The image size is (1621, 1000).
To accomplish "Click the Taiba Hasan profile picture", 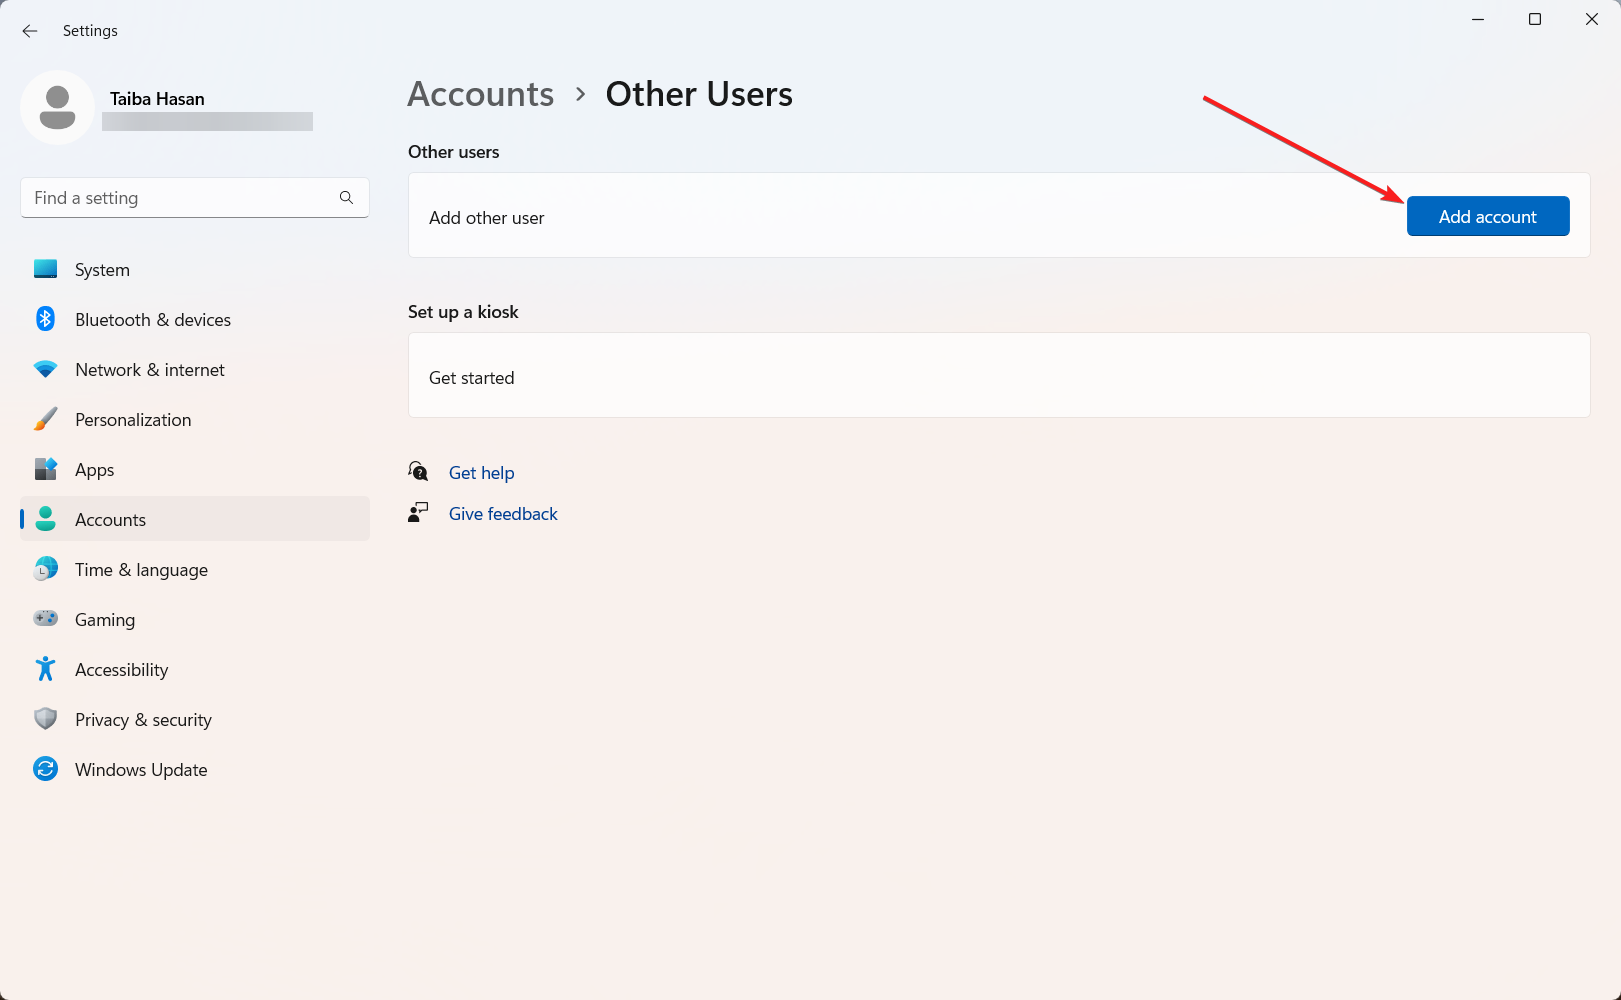I will [57, 107].
